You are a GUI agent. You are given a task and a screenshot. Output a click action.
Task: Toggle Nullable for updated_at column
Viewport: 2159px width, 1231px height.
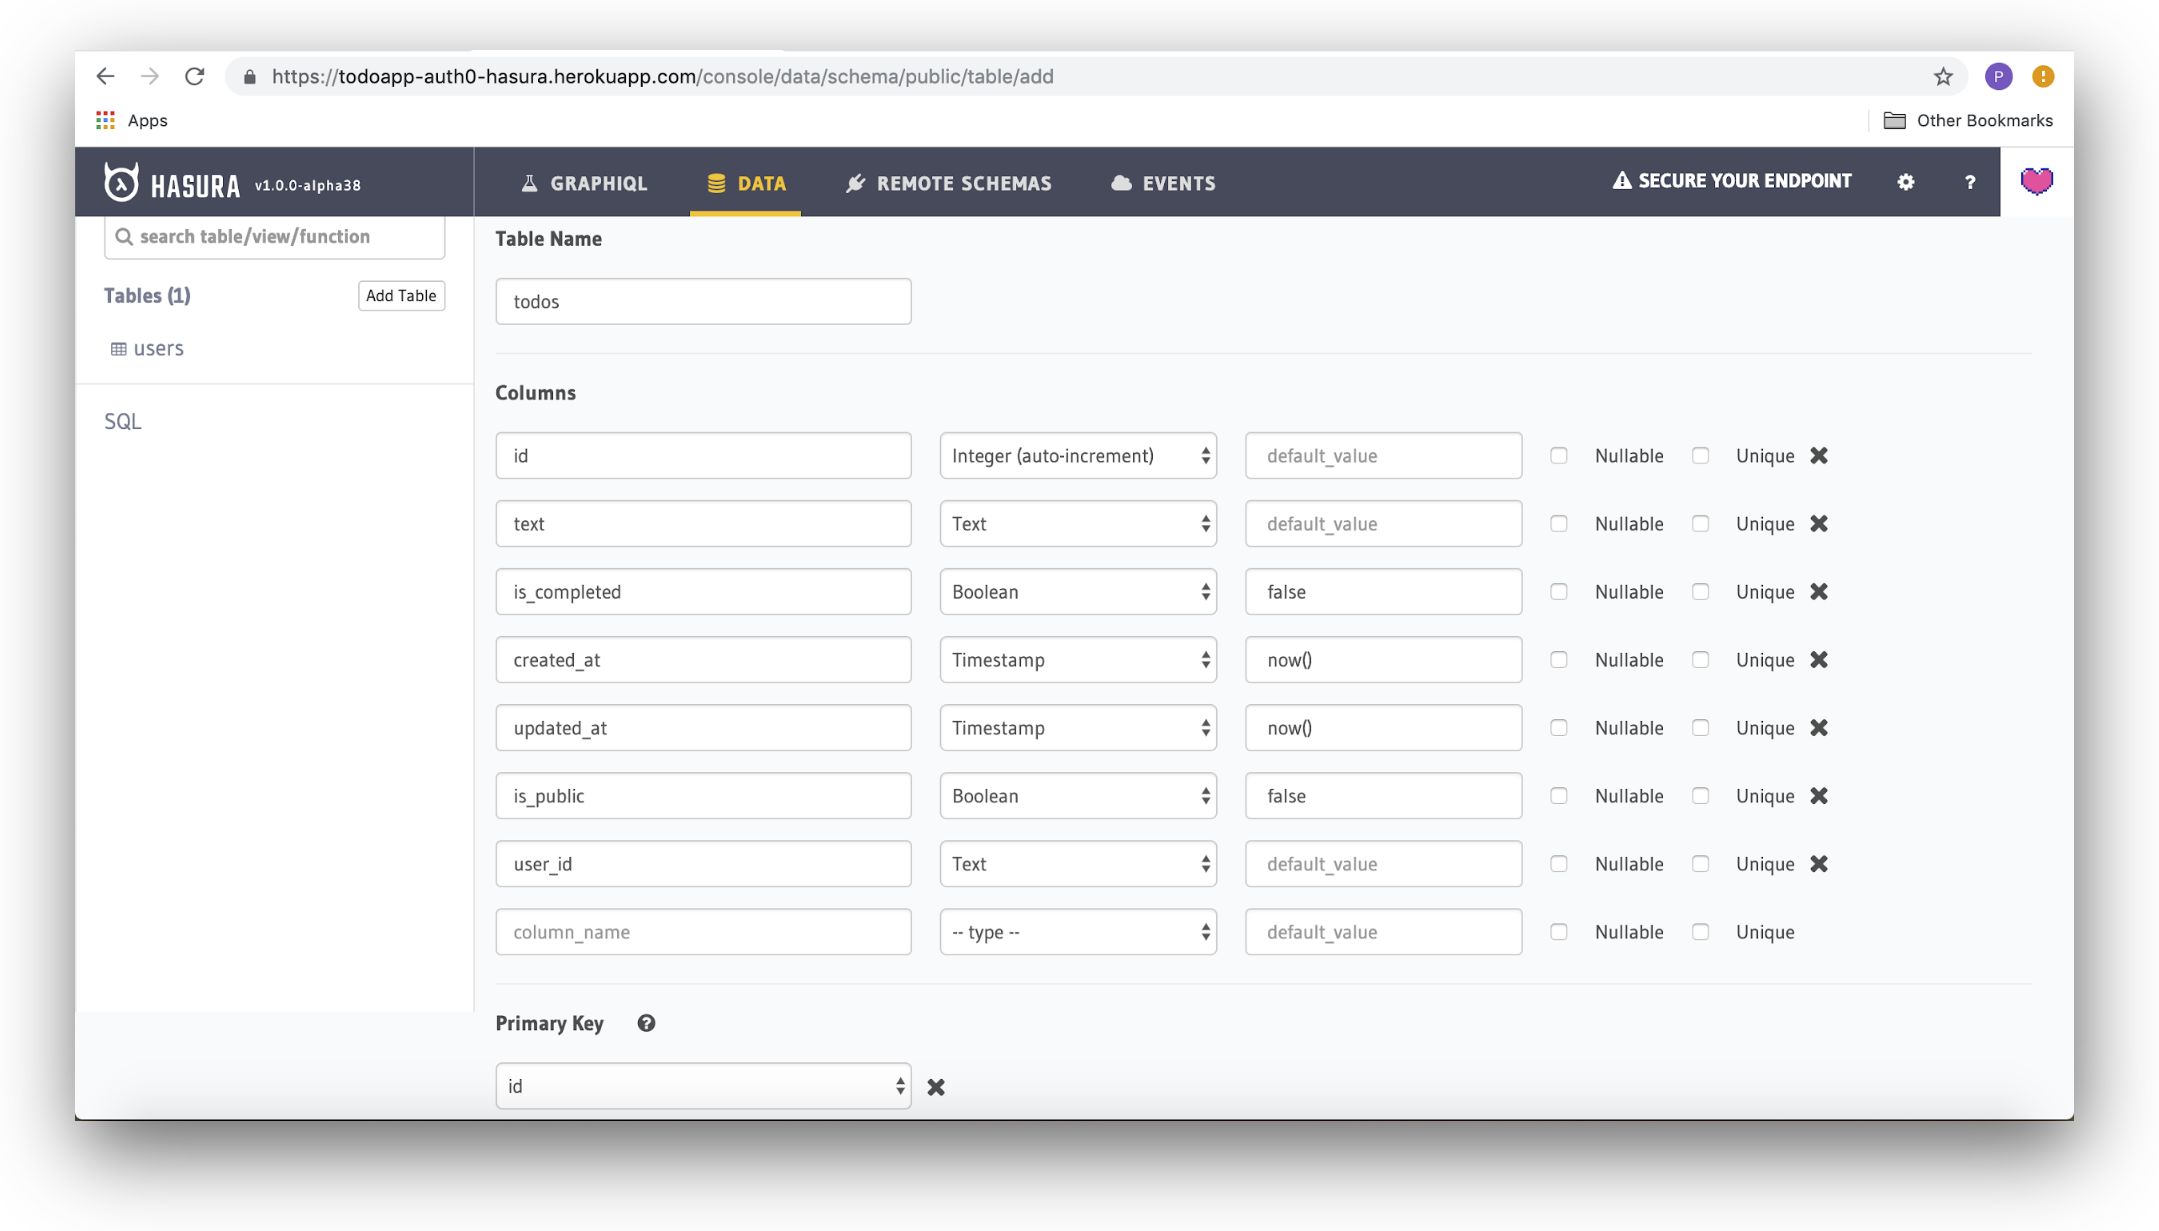1559,728
